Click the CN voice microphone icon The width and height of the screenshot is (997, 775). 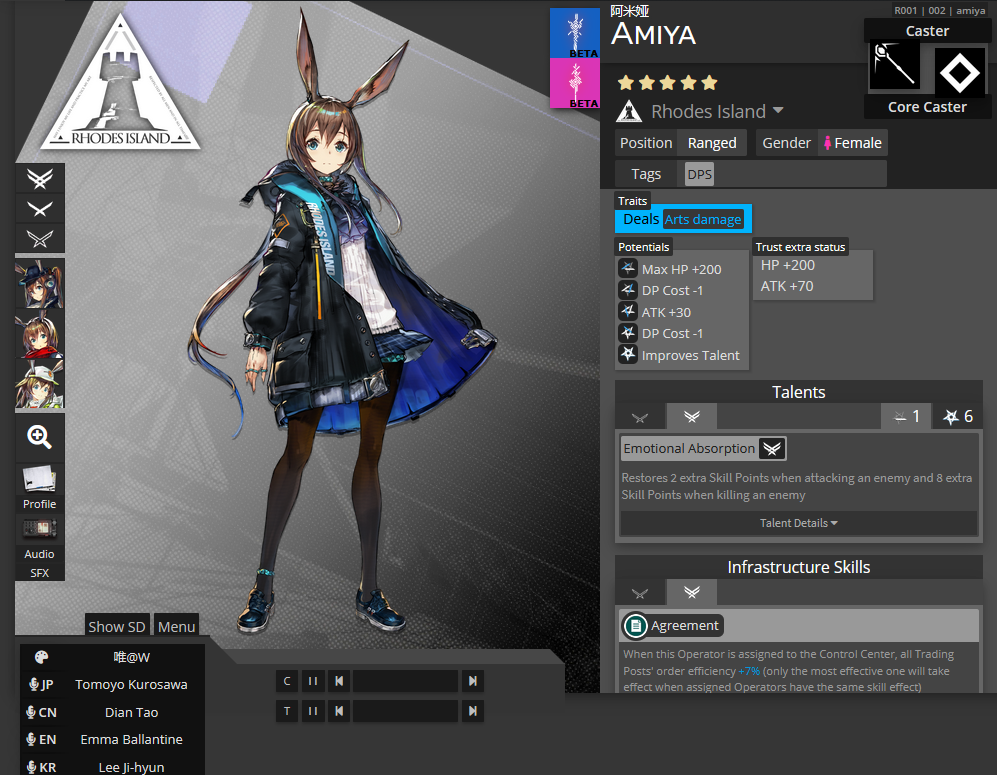point(31,712)
